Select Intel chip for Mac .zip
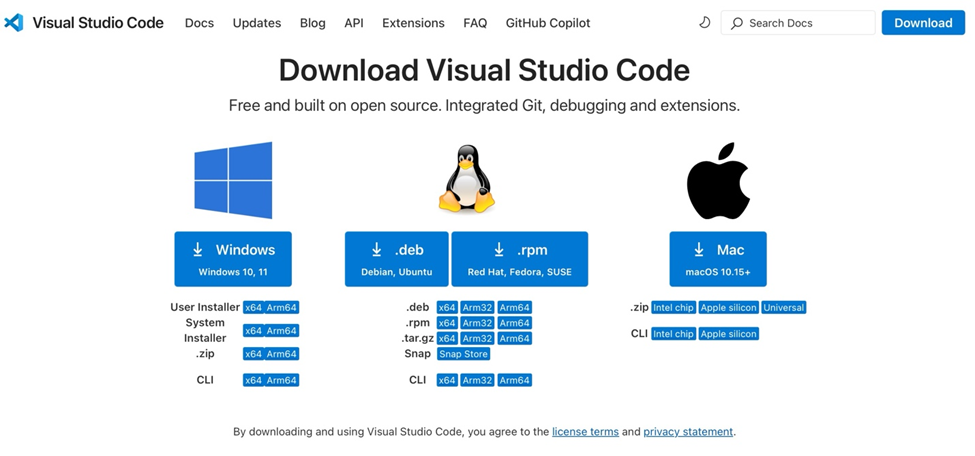Image resolution: width=975 pixels, height=456 pixels. pyautogui.click(x=673, y=307)
